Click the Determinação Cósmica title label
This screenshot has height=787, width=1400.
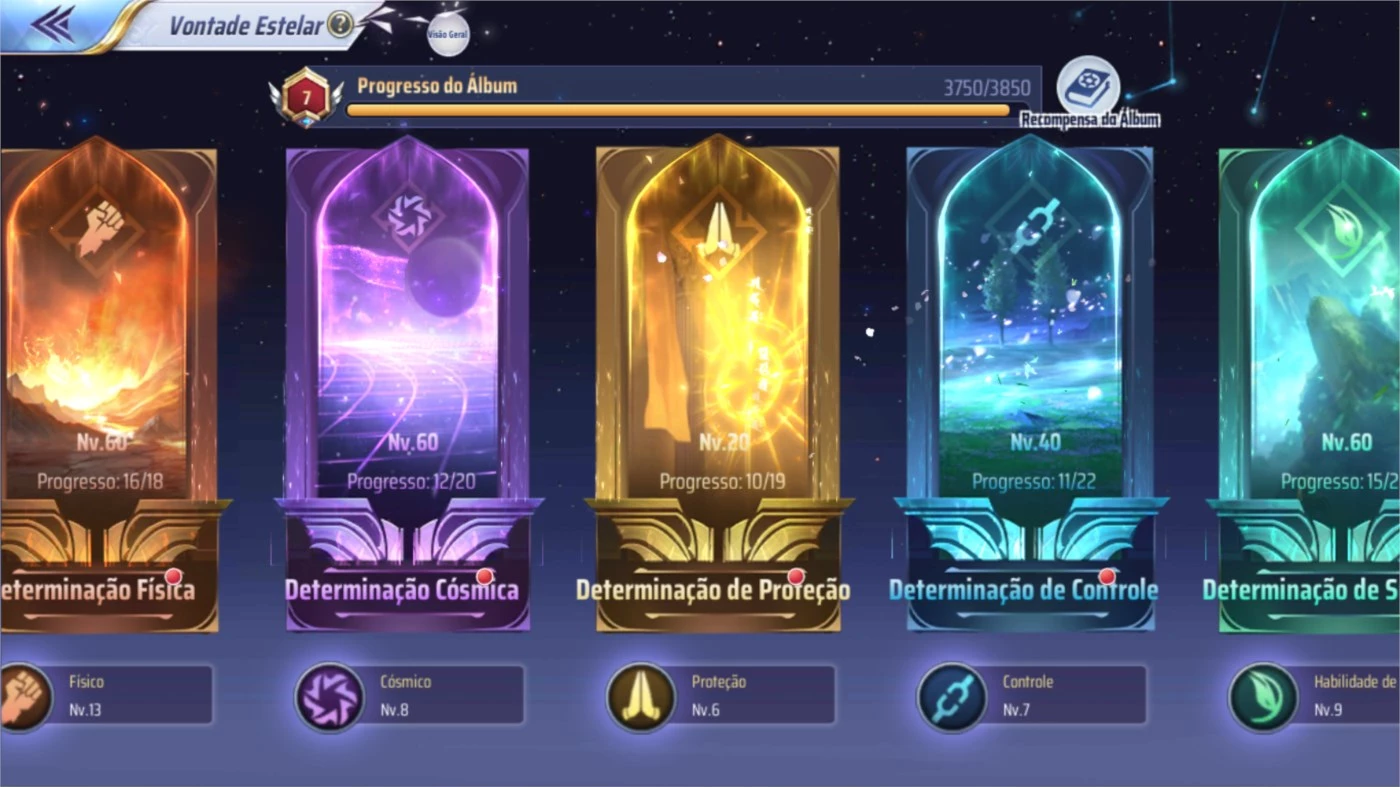[402, 590]
